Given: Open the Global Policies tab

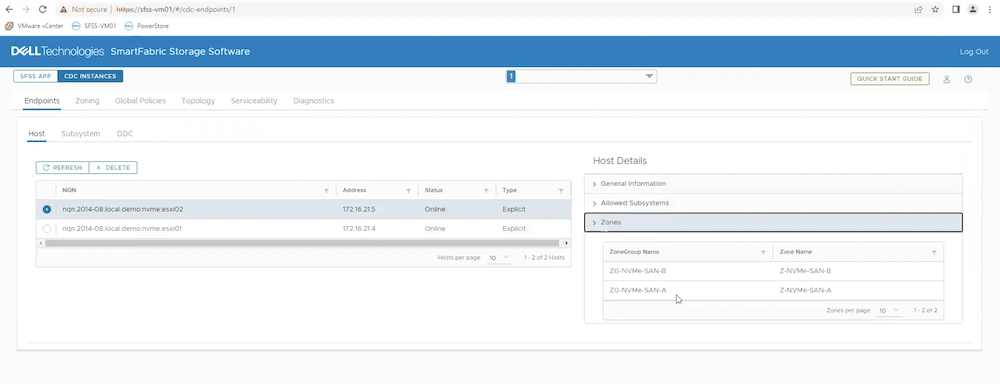Looking at the screenshot, I should click(140, 101).
